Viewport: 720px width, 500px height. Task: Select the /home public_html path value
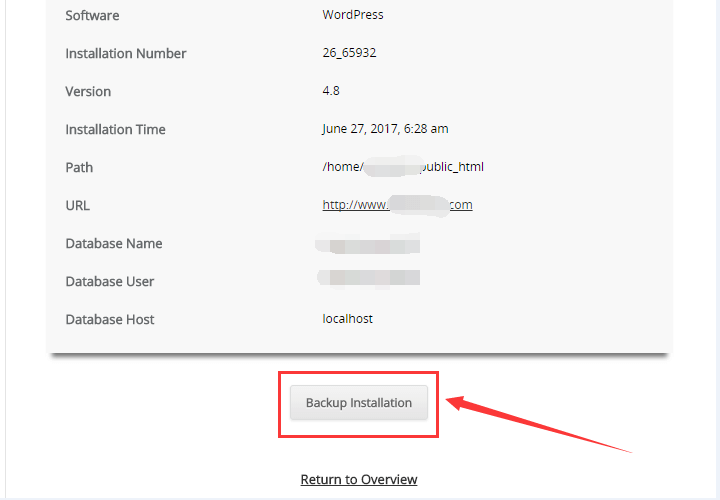point(403,167)
